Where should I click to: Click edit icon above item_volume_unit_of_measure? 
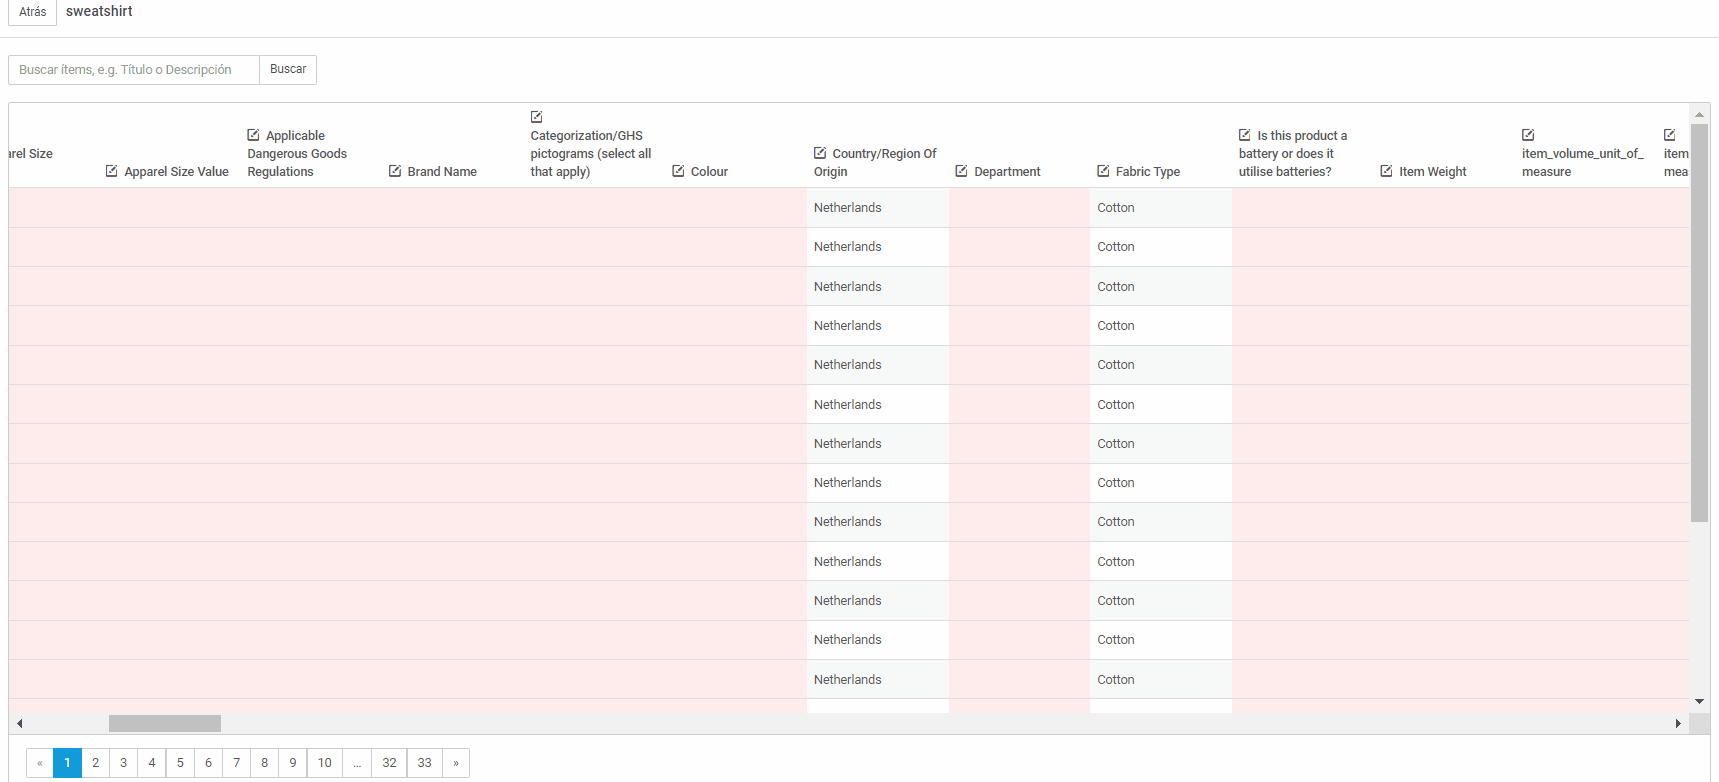coord(1528,135)
